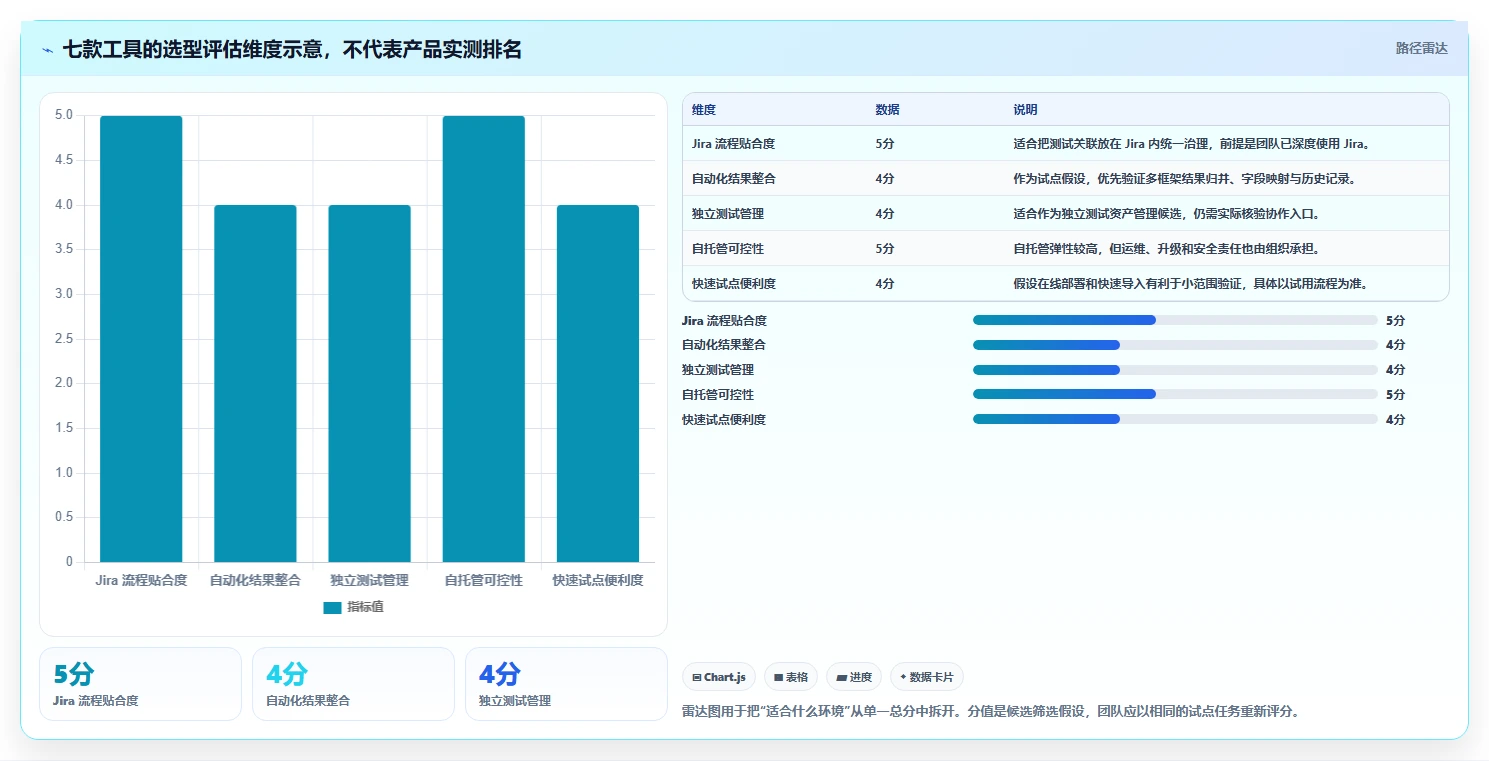
Task: Select the 快速试点便利度 table cell
Action: pyautogui.click(x=733, y=284)
